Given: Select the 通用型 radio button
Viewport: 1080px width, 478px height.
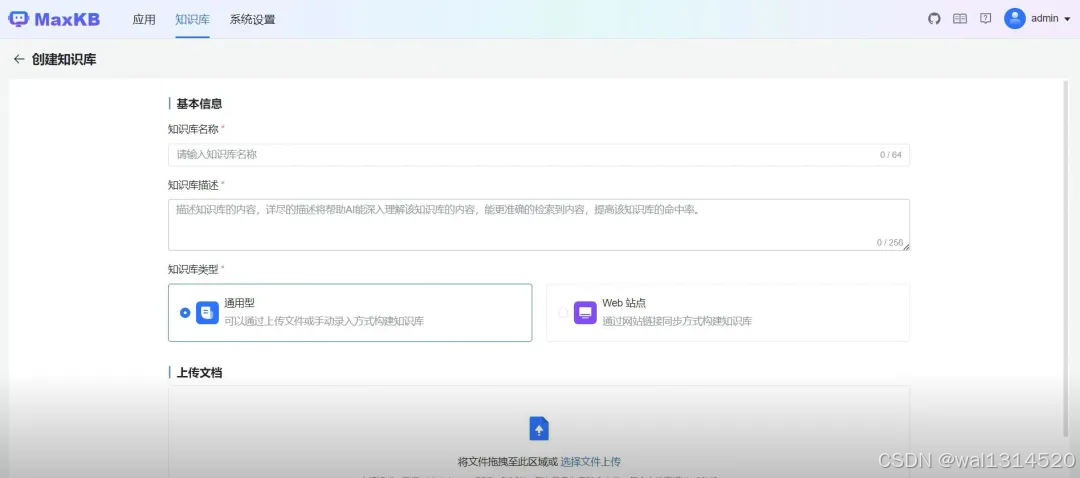Looking at the screenshot, I should click(x=185, y=313).
